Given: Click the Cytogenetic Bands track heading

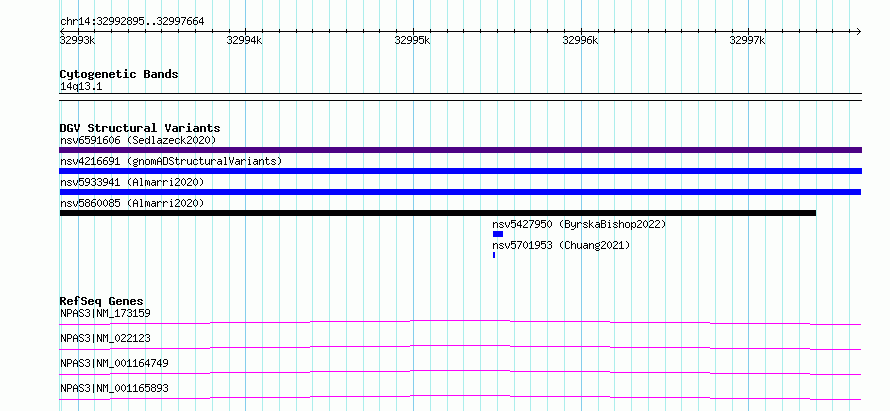Looking at the screenshot, I should (x=119, y=74).
